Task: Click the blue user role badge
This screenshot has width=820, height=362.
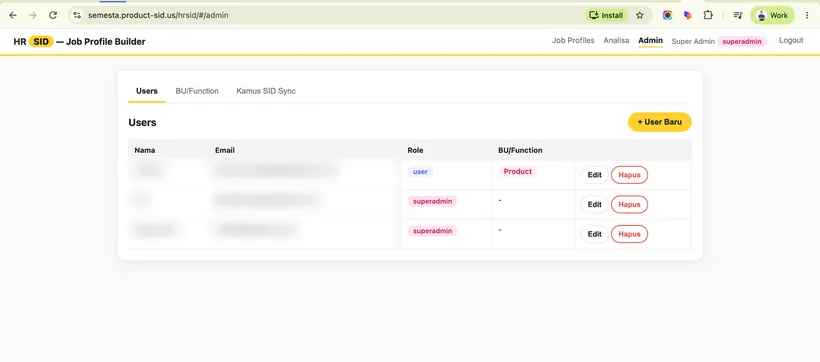Action: 420,172
